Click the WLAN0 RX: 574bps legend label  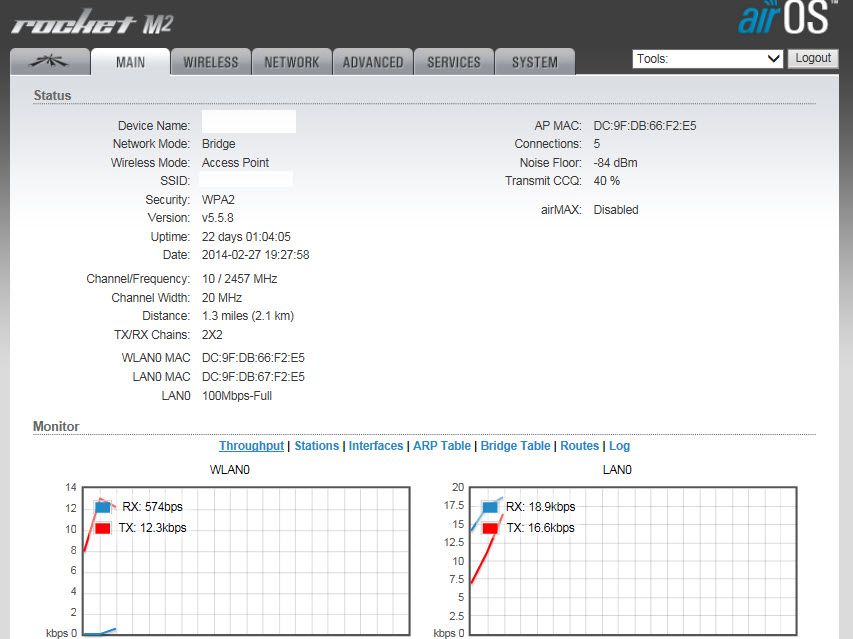152,507
